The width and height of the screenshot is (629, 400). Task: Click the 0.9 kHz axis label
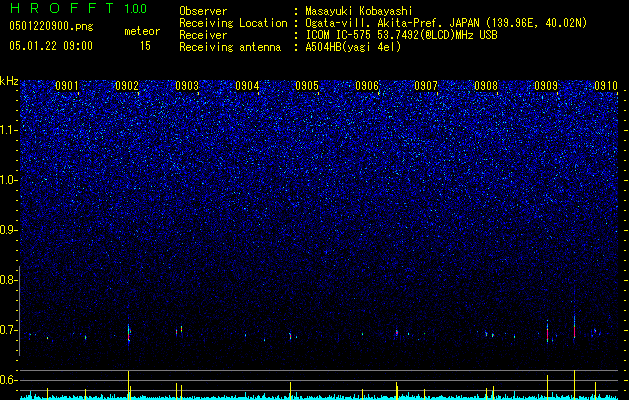pyautogui.click(x=8, y=230)
